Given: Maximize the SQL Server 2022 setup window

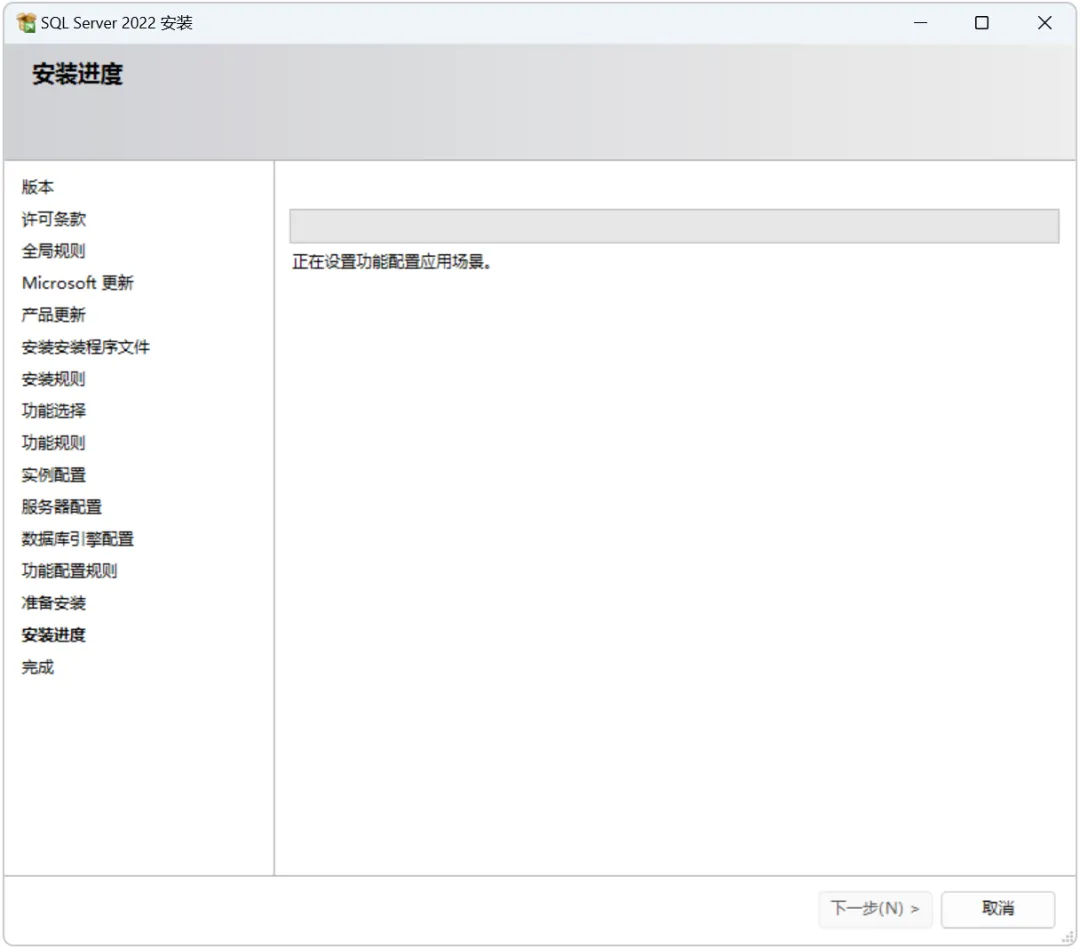Looking at the screenshot, I should point(982,23).
